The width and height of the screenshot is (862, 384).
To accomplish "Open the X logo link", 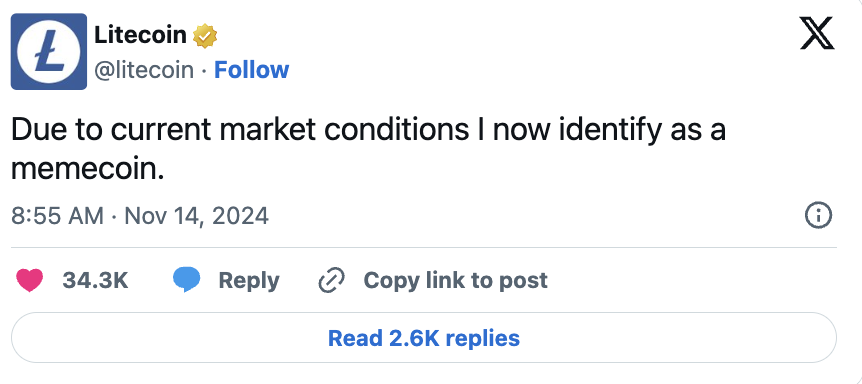I will point(816,36).
